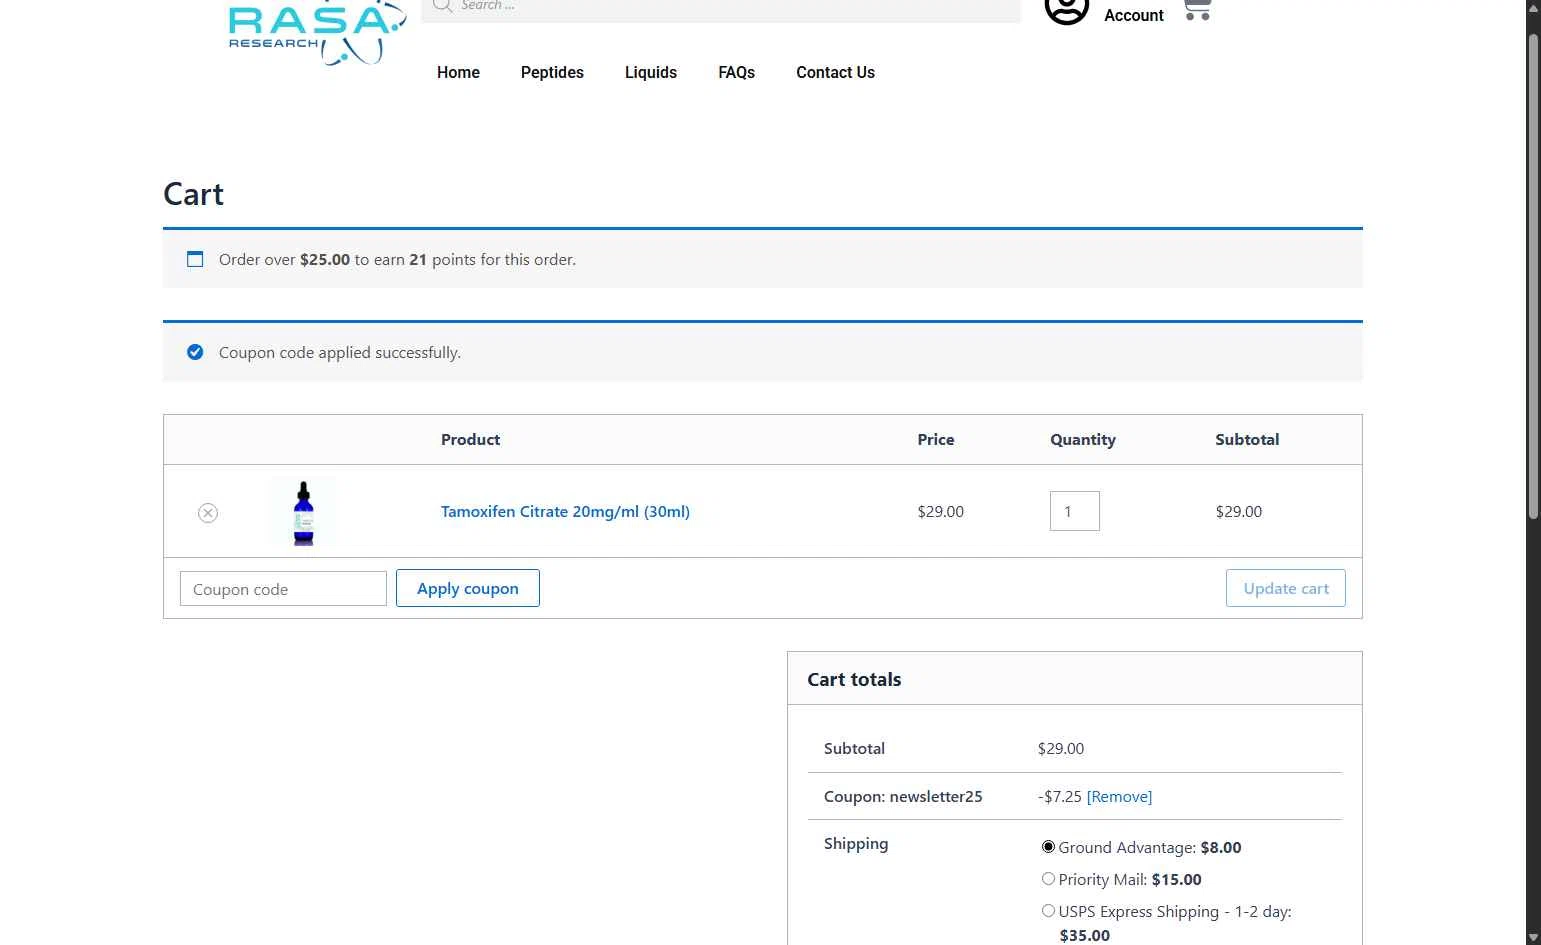Remove Tamoxifen Citrate item with X icon
The width and height of the screenshot is (1541, 945).
click(x=208, y=513)
